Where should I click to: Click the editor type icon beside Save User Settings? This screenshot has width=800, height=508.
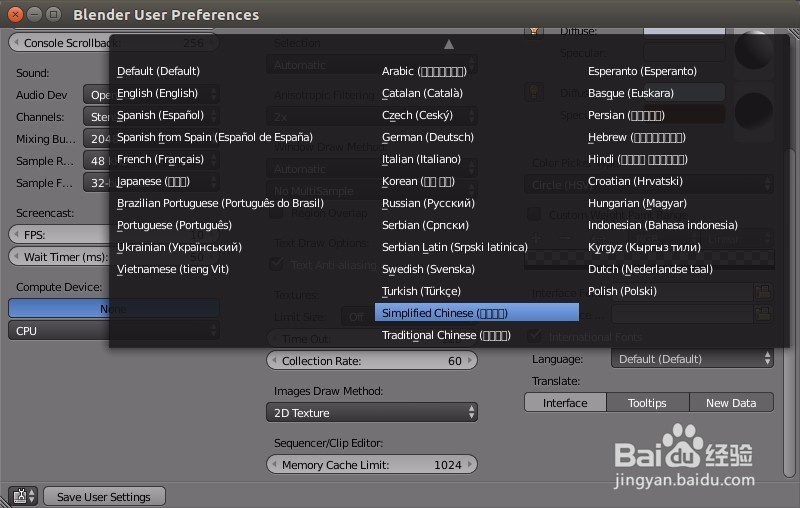[22, 496]
